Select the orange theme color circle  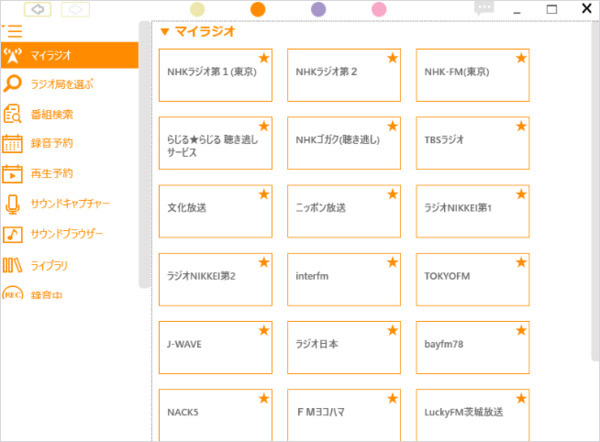point(258,9)
